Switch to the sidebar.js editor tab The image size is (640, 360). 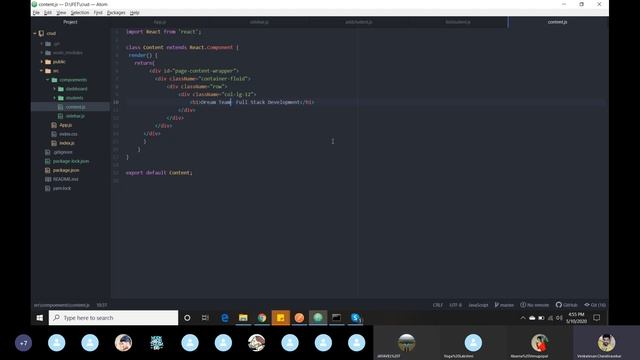(x=259, y=22)
